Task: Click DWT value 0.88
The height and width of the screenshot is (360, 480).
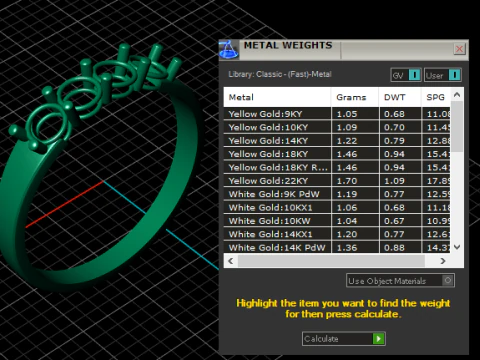Action: [x=394, y=248]
